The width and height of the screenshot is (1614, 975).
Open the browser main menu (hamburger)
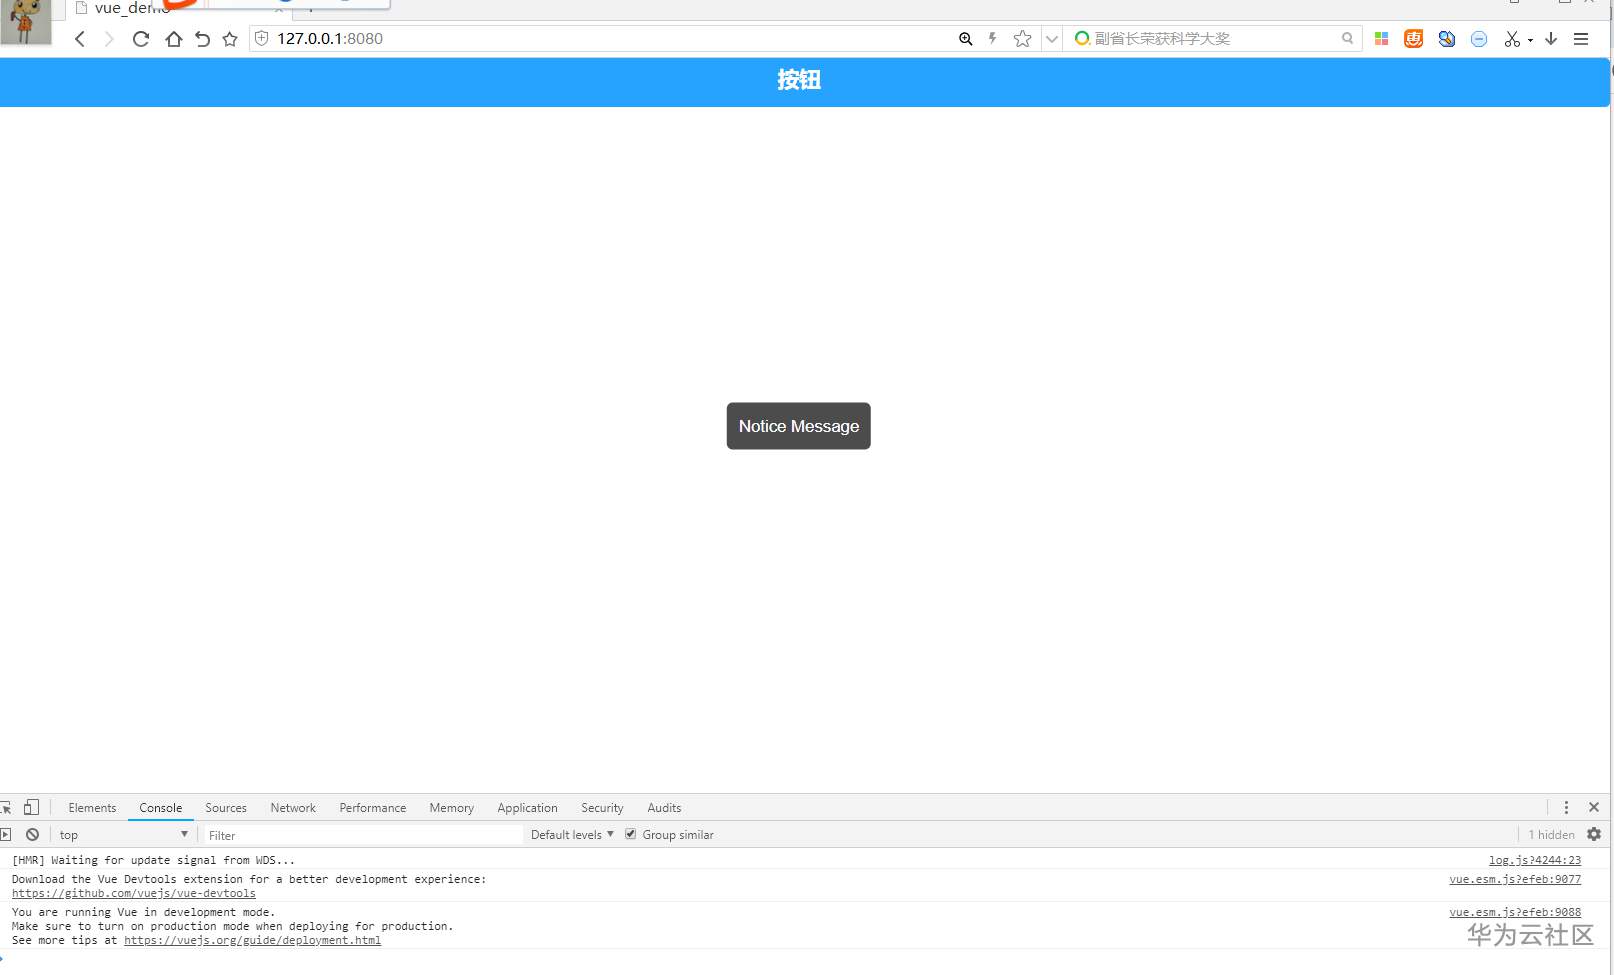[x=1581, y=39]
